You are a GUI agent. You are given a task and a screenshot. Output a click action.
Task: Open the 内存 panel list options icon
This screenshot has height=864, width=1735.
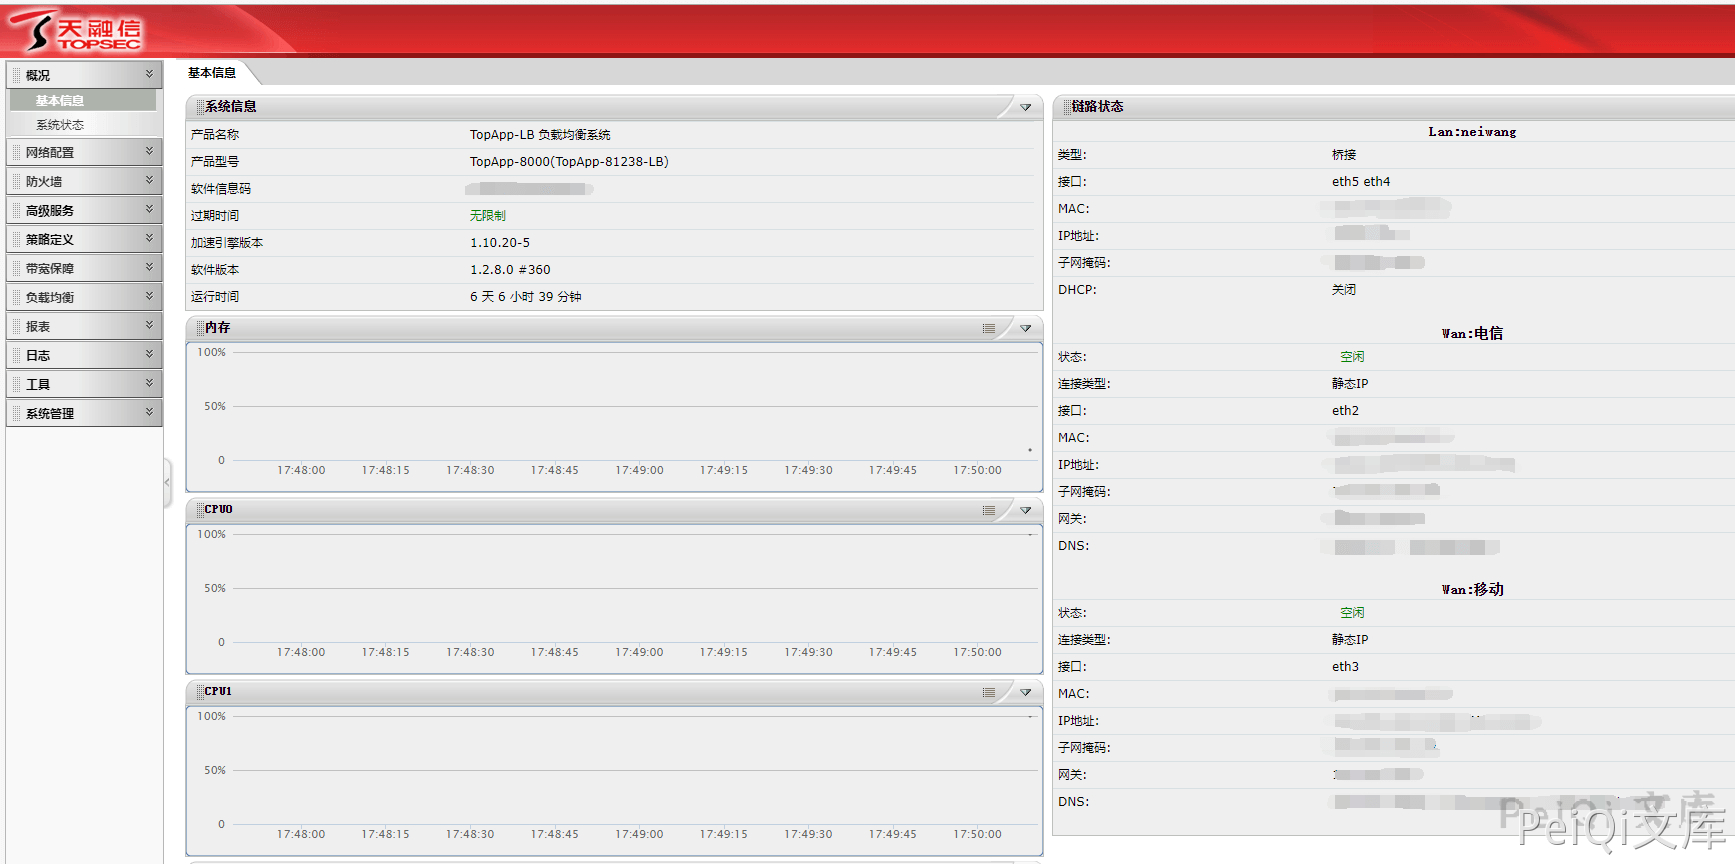pos(988,329)
